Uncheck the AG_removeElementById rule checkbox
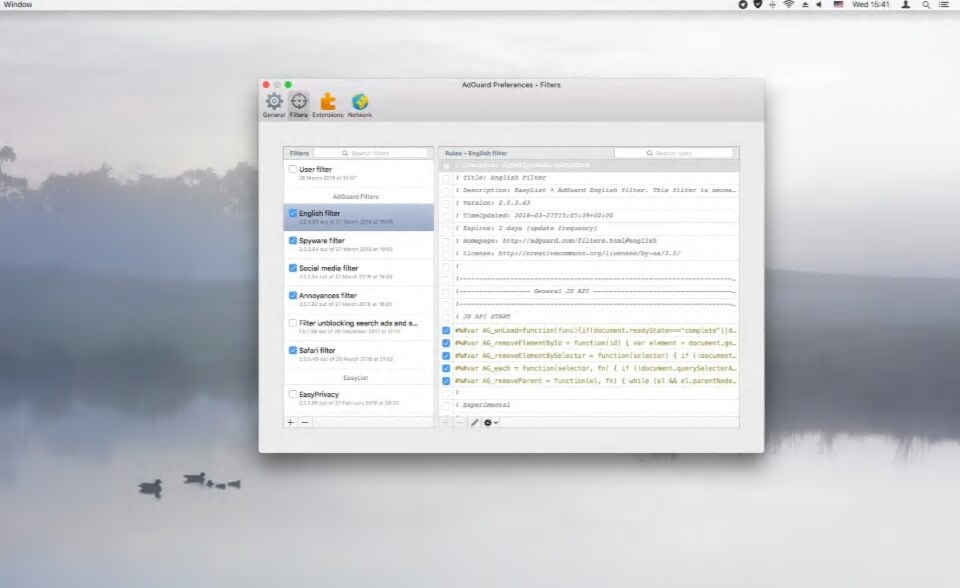Screen dimensions: 960x588 click(x=446, y=343)
